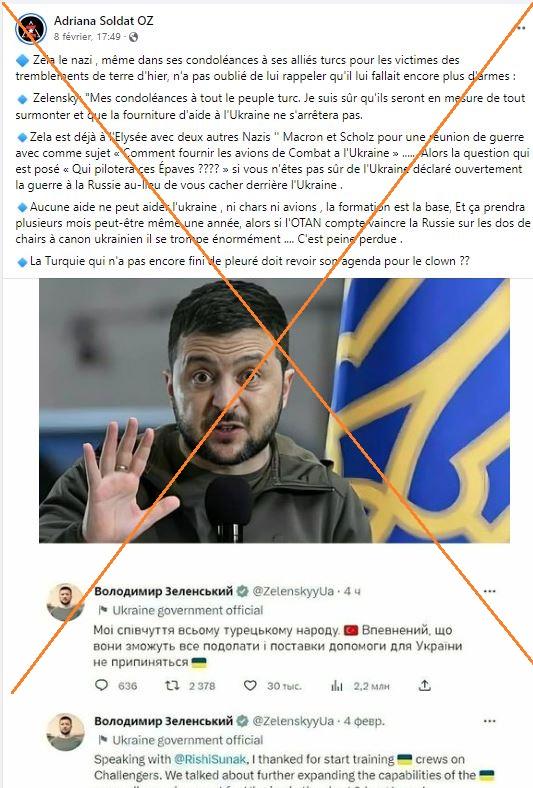Viewport: 533px width, 788px height.
Task: Open the 8 février, 17:49 timestamp link
Action: [x=87, y=37]
